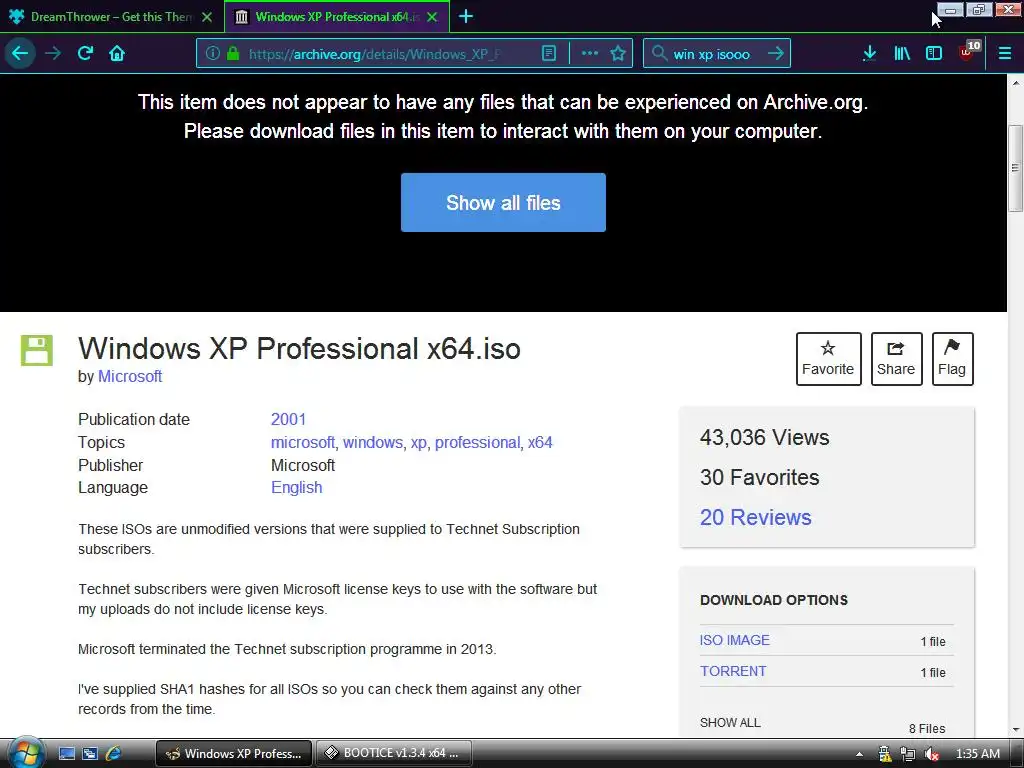This screenshot has width=1024, height=768.
Task: Bookmark this page with the star icon
Action: click(x=618, y=53)
